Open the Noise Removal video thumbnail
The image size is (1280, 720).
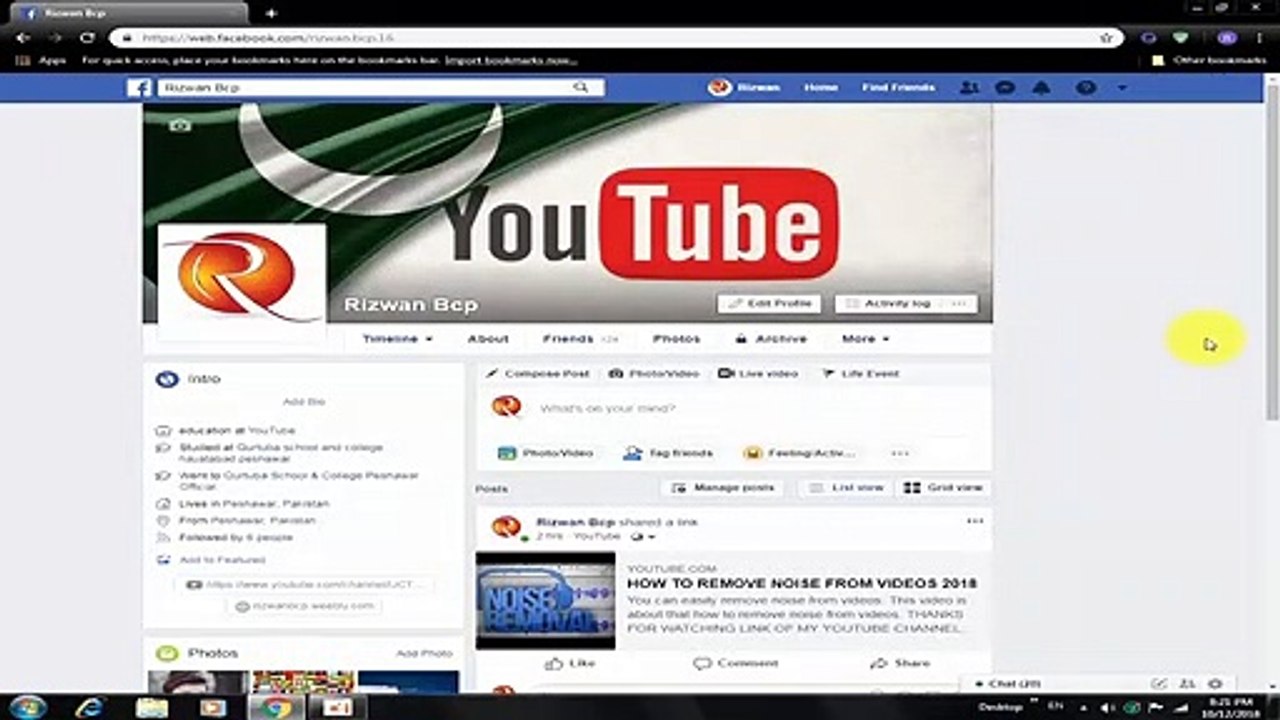(x=546, y=600)
